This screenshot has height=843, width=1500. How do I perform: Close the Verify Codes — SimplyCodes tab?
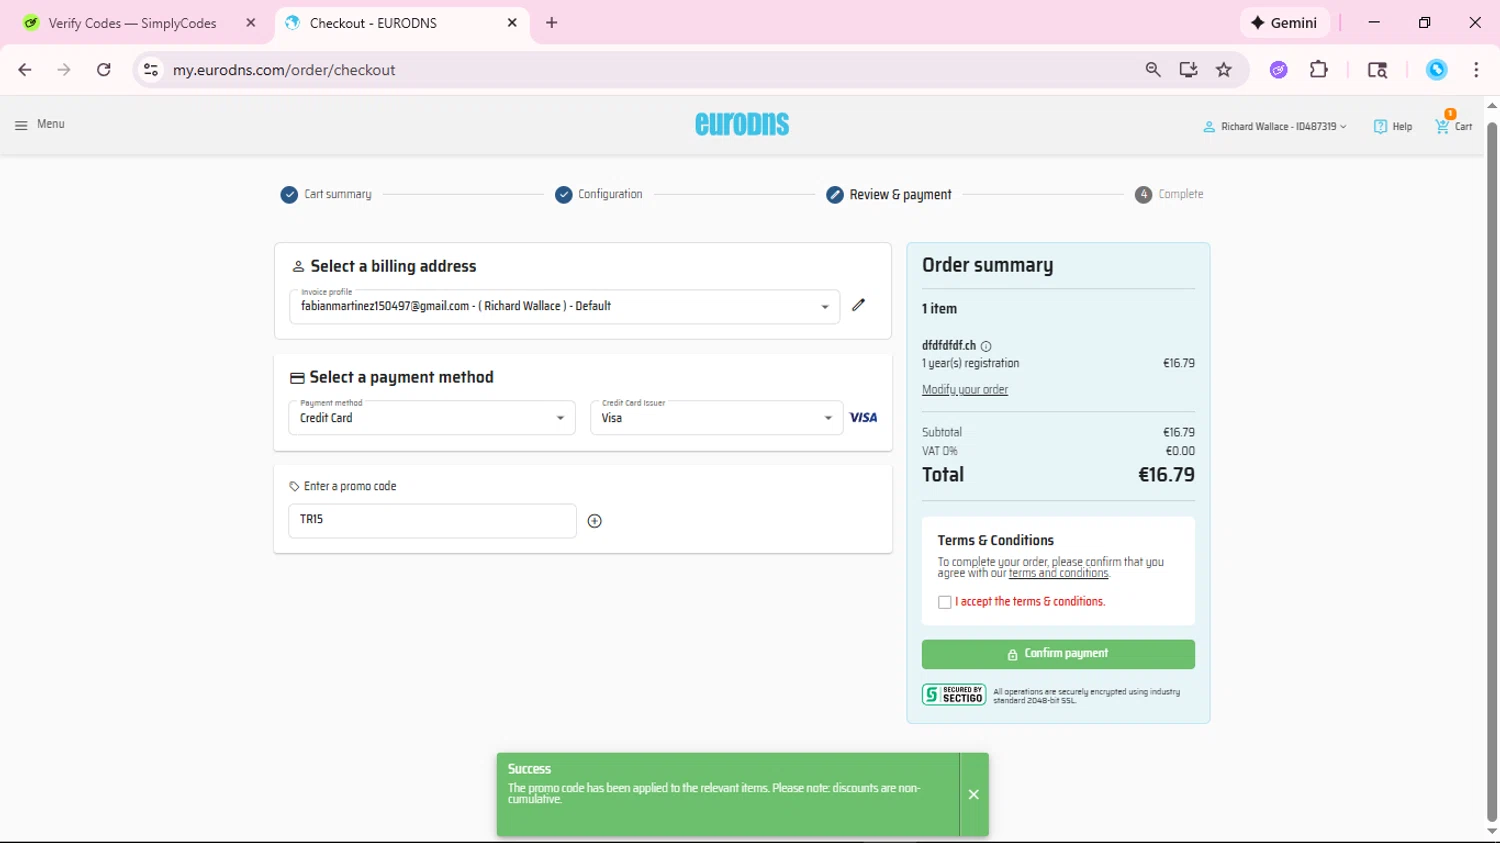[251, 22]
